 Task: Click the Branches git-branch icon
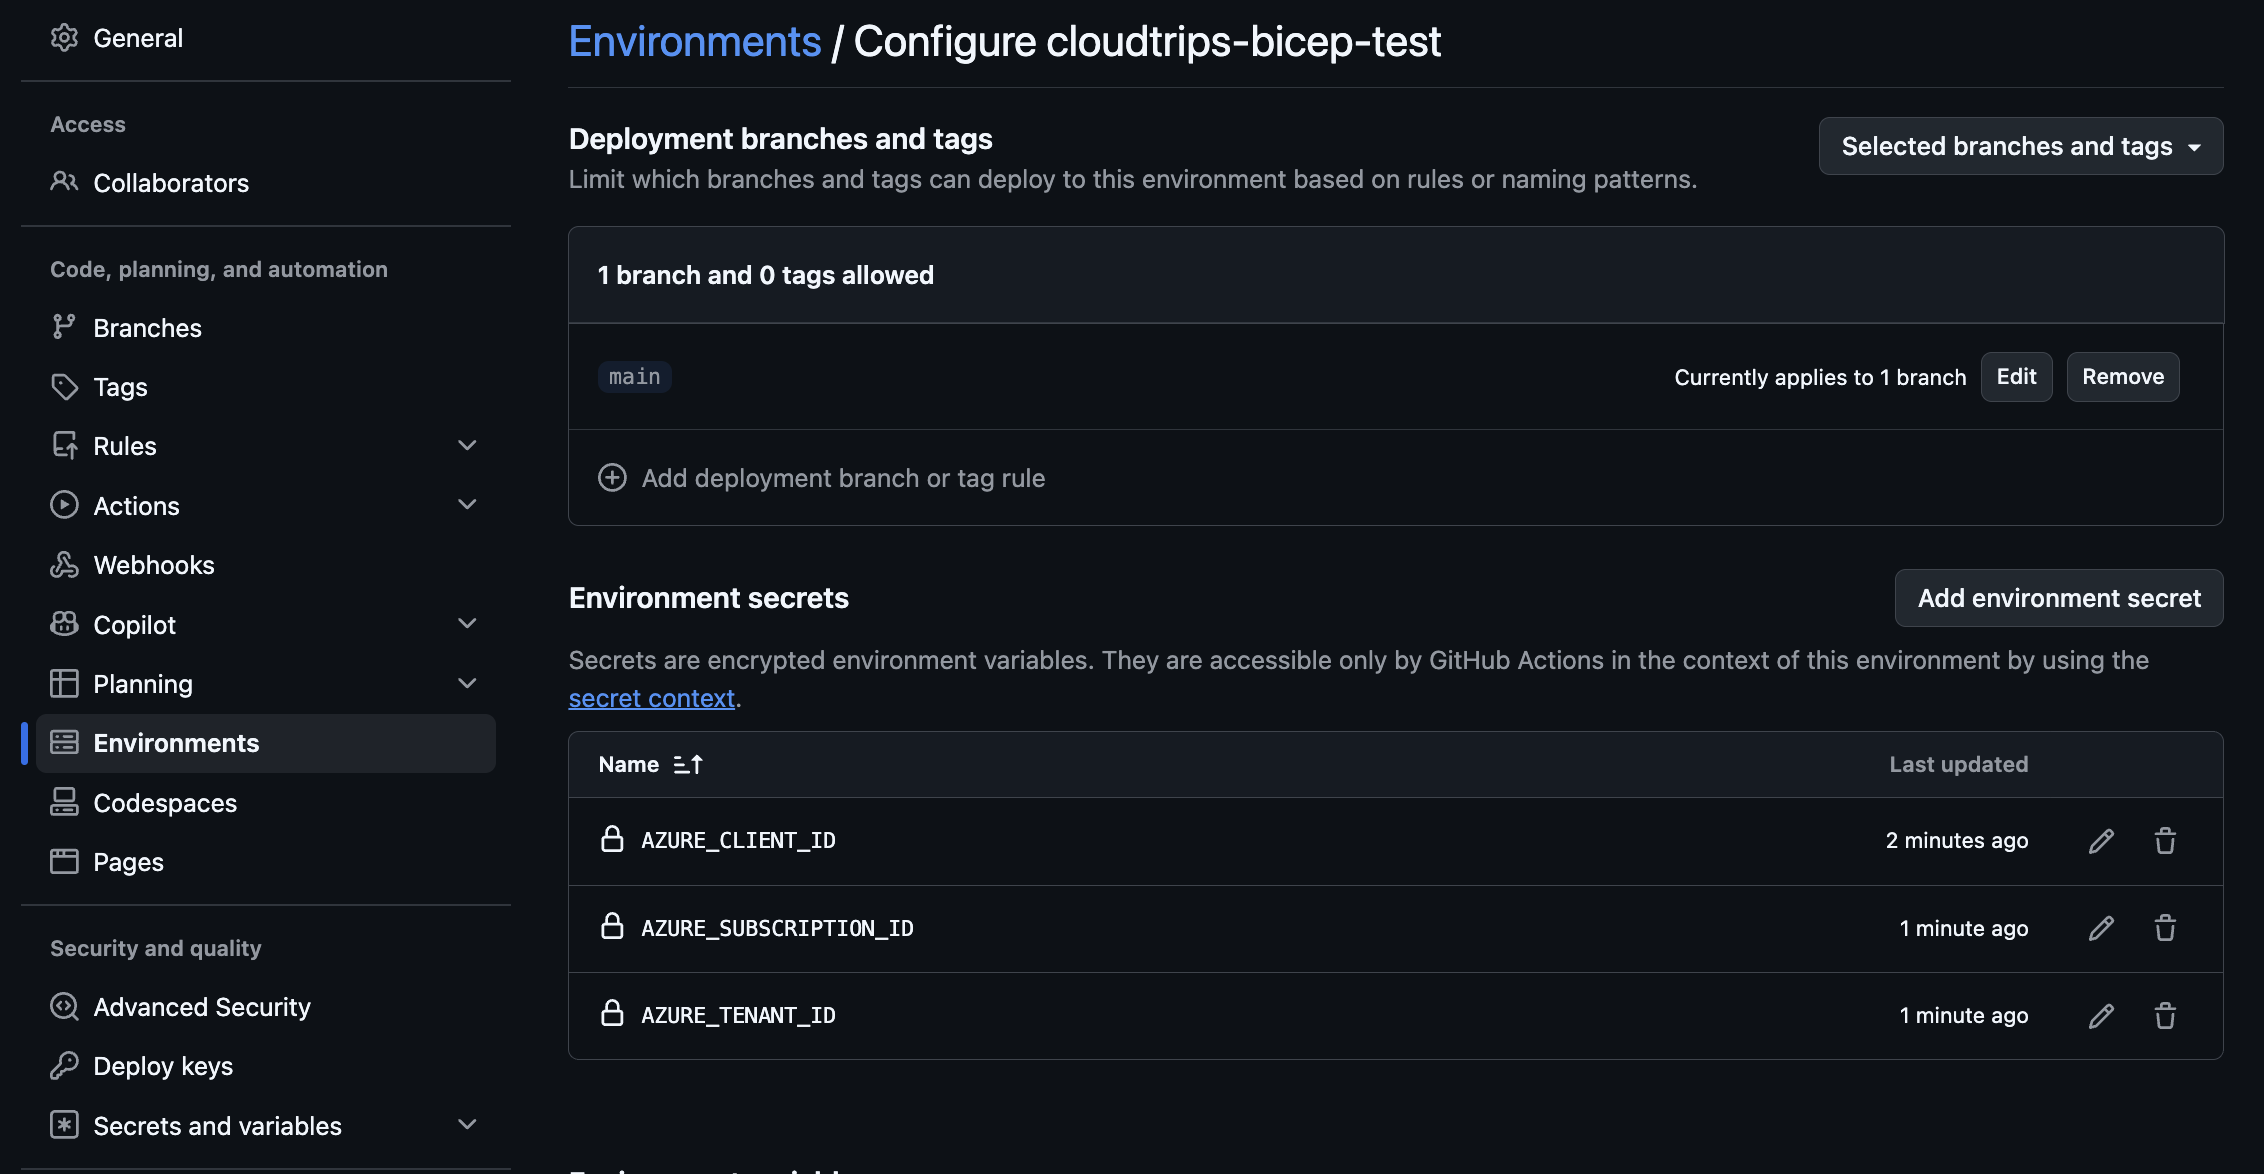(x=64, y=327)
